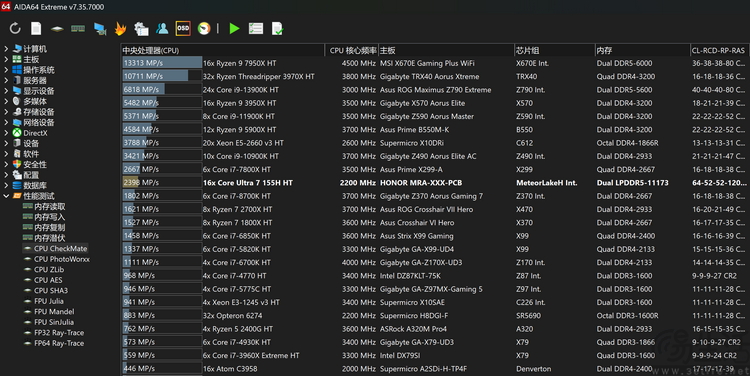Expand the 网络设备 tree node
This screenshot has width=750, height=376.
(x=6, y=122)
